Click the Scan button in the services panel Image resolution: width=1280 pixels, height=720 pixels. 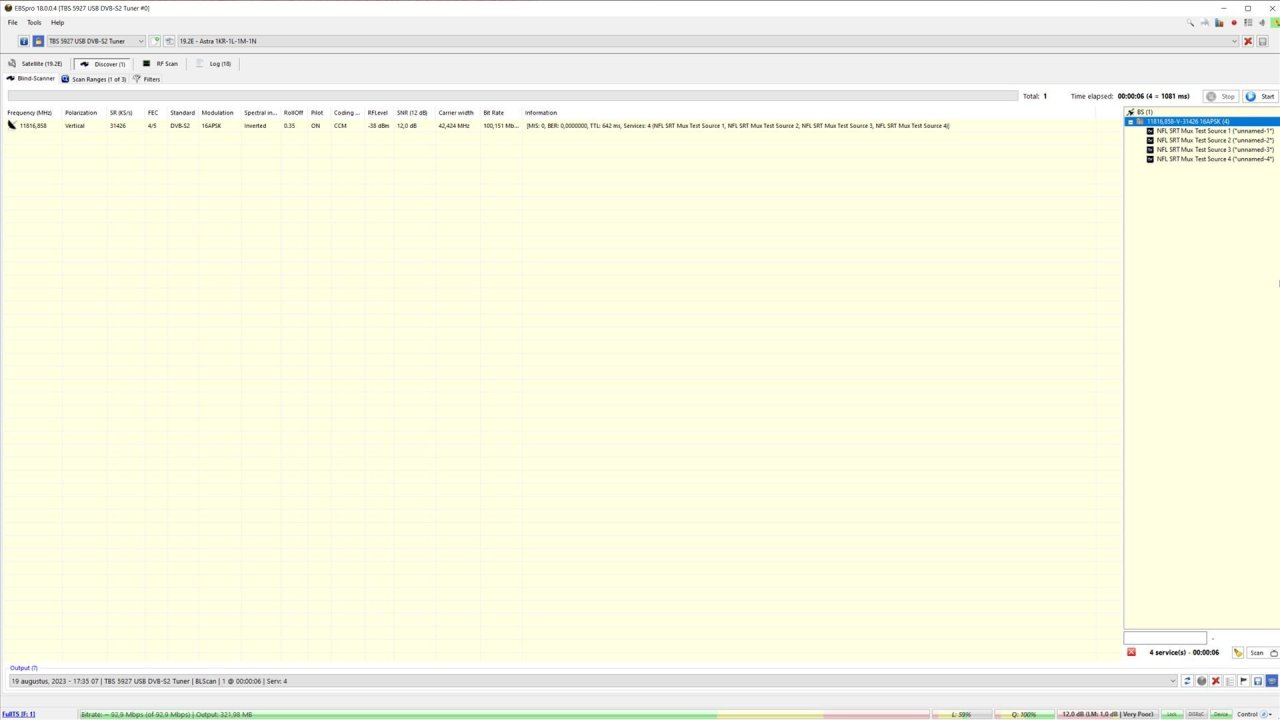click(1256, 652)
